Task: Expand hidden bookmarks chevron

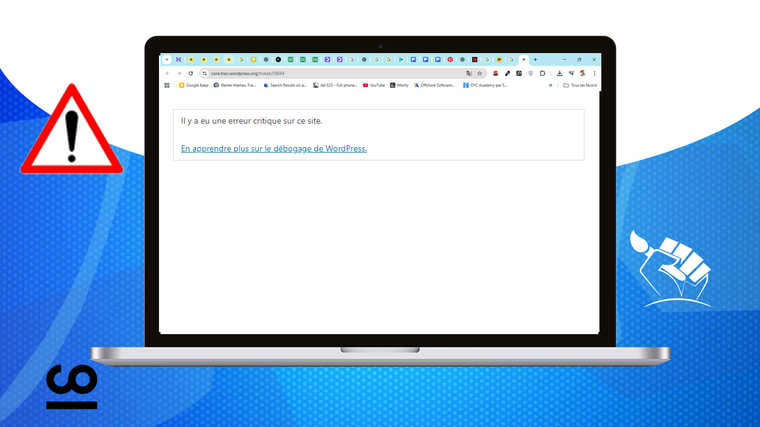Action: [x=551, y=85]
